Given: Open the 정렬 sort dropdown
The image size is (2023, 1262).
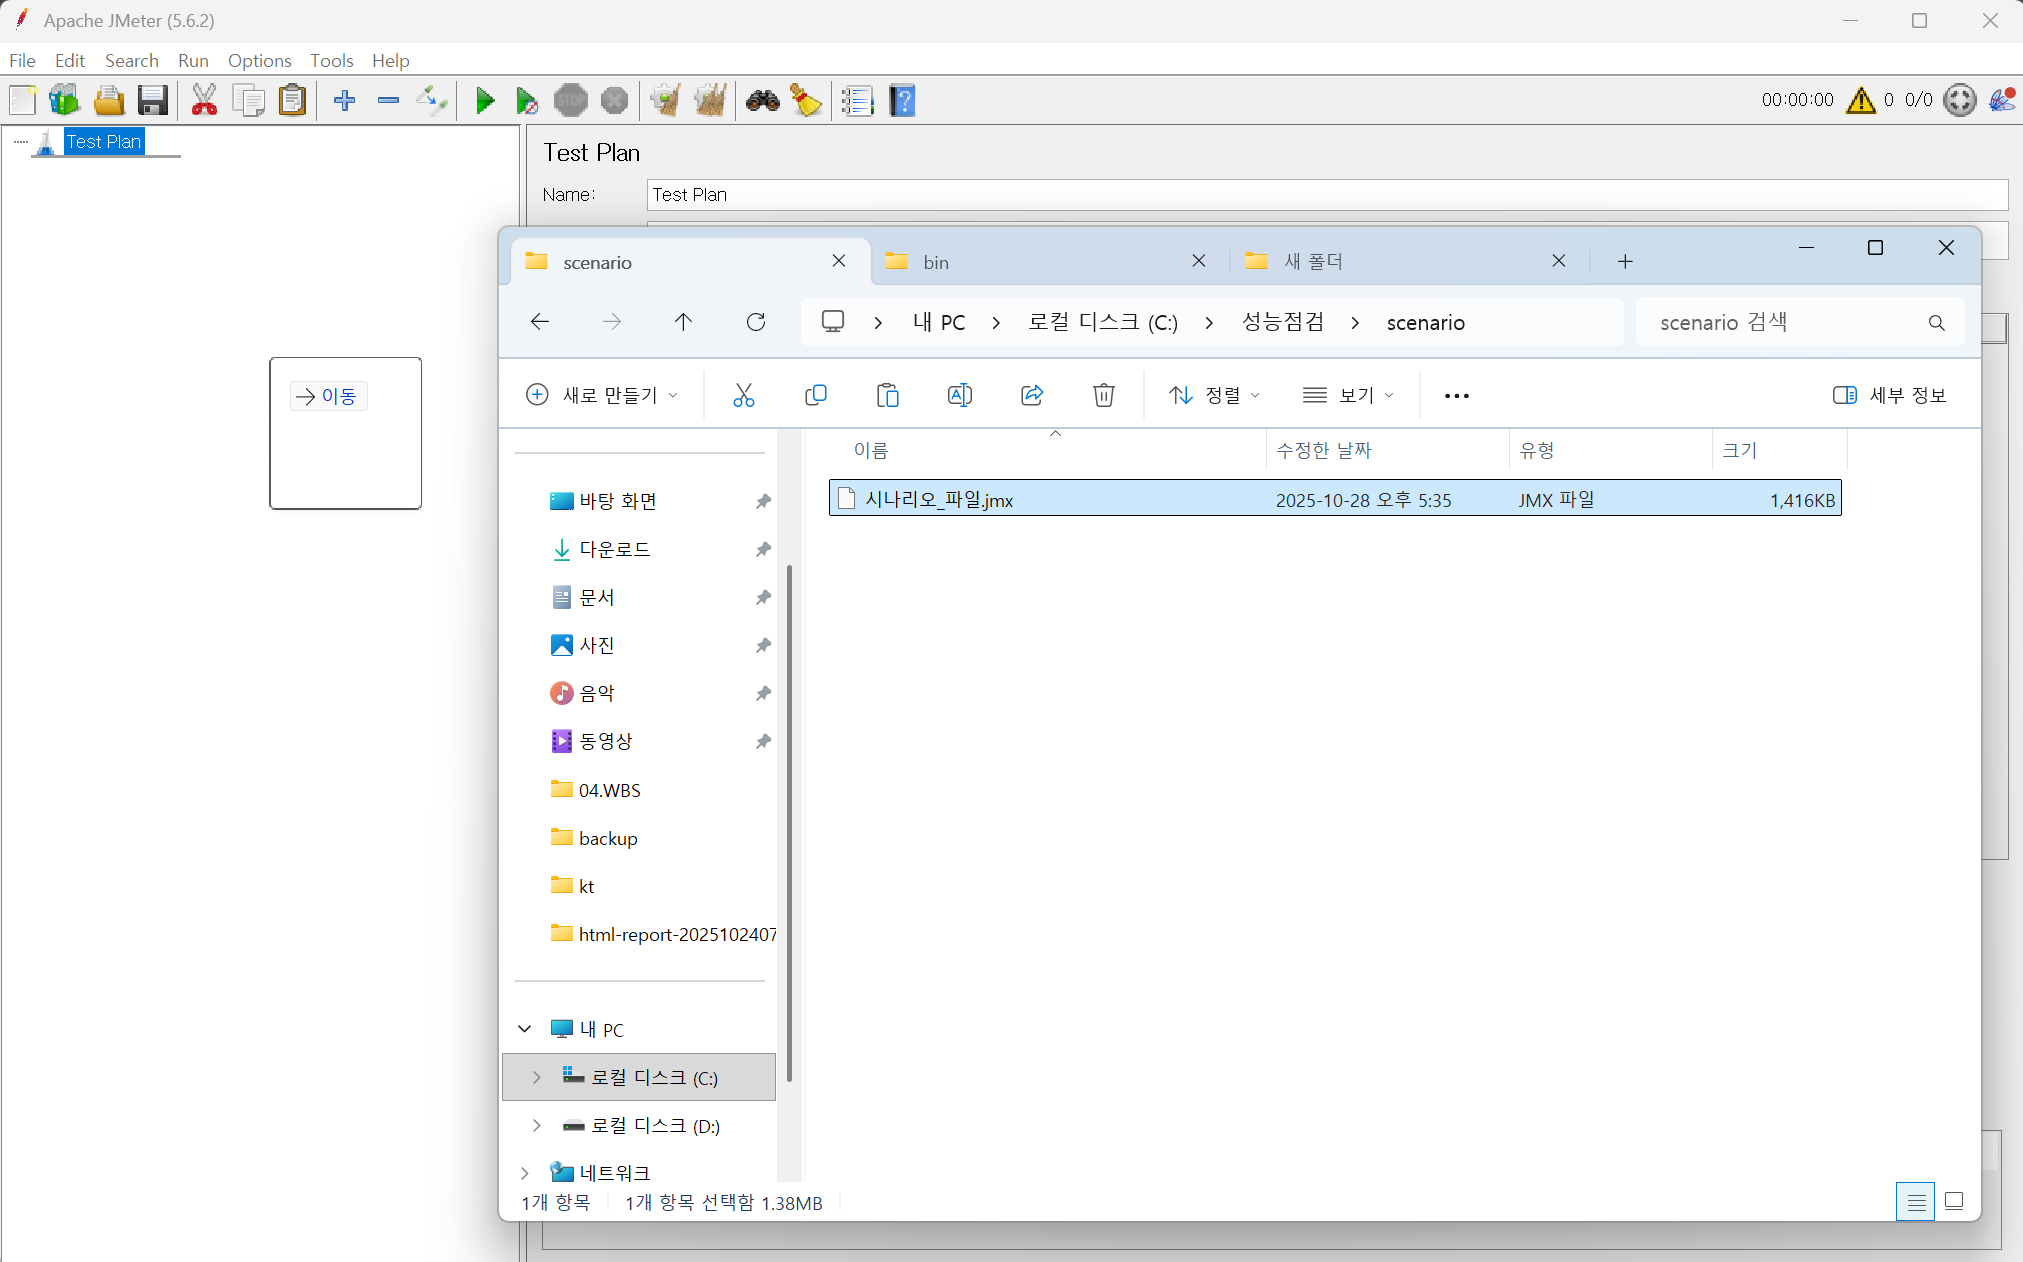Looking at the screenshot, I should (1214, 395).
